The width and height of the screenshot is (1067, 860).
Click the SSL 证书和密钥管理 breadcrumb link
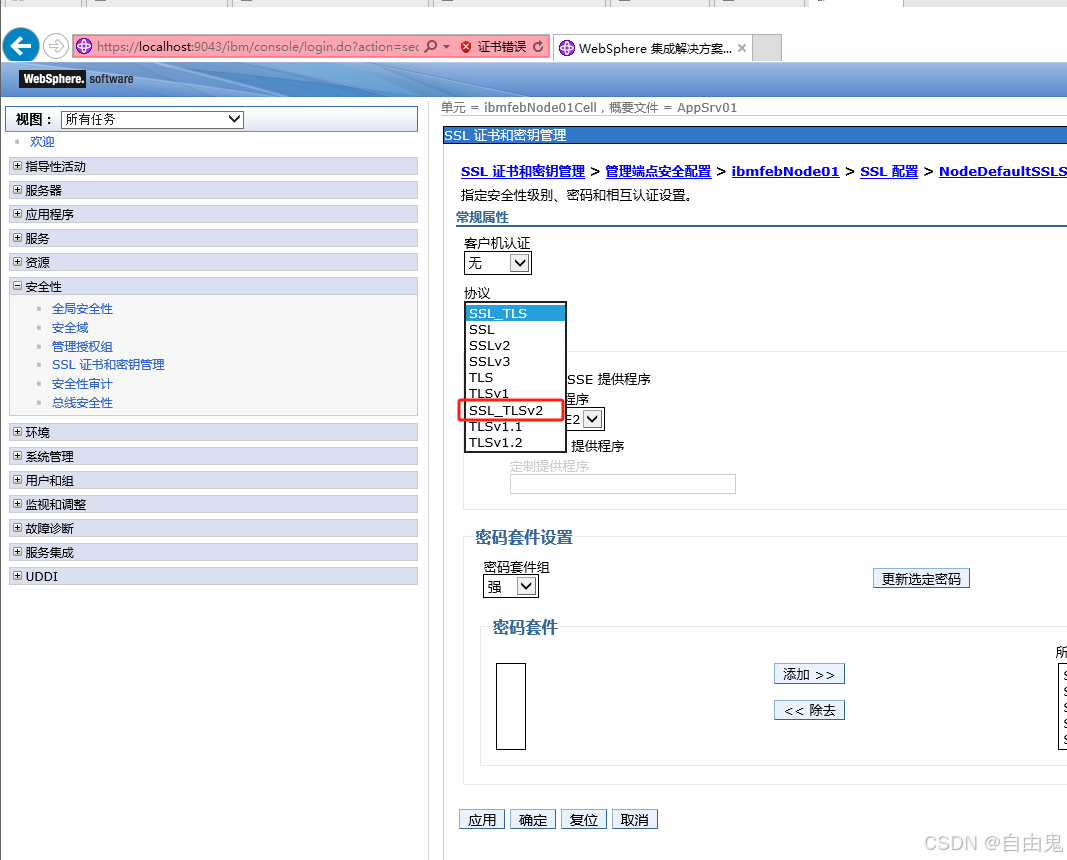click(x=523, y=171)
